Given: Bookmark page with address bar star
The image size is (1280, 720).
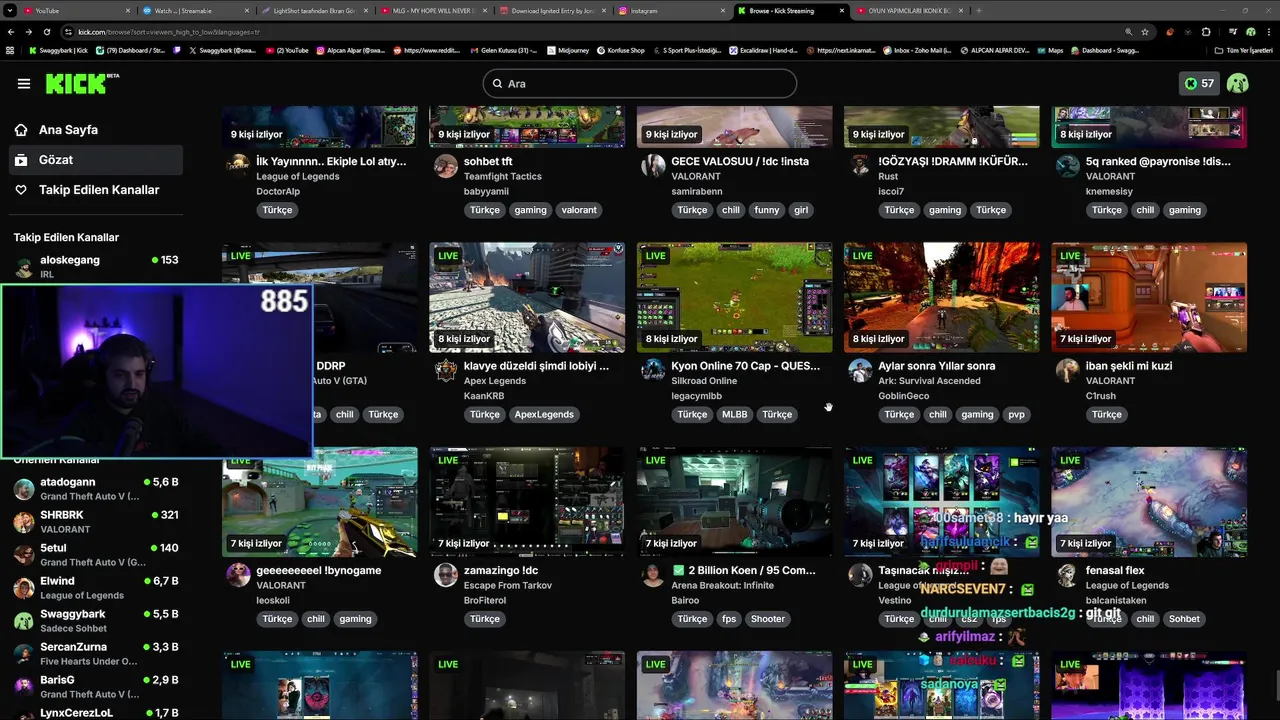Looking at the screenshot, I should click(x=1145, y=32).
